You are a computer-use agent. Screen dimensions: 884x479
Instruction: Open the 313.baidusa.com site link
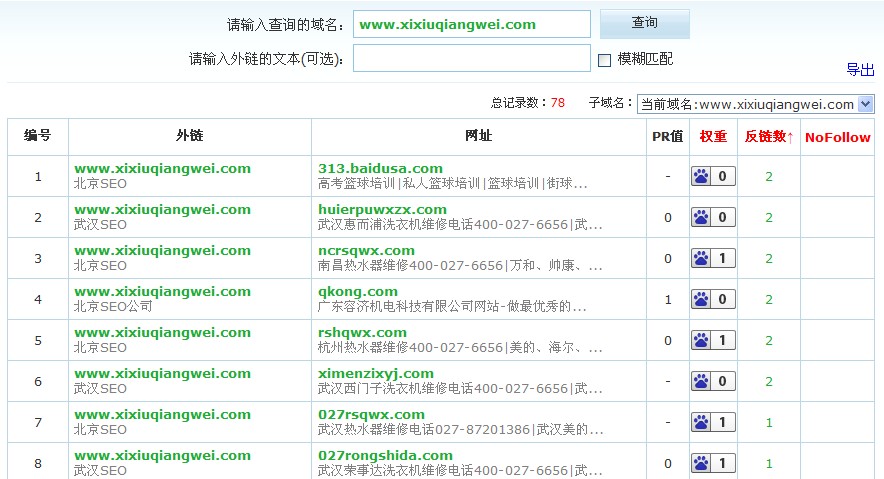click(x=380, y=168)
